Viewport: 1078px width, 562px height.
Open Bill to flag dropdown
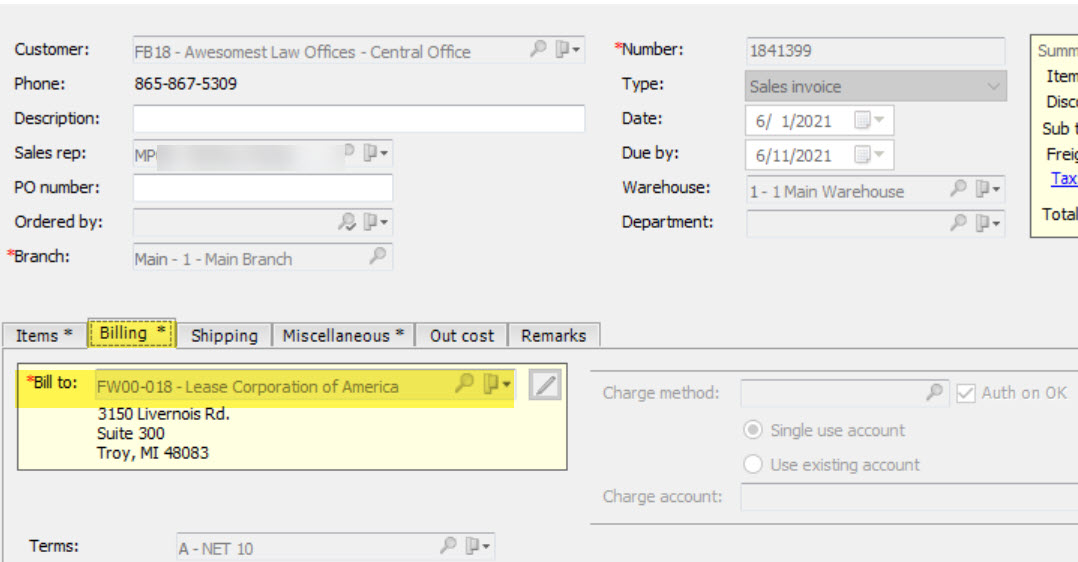[x=497, y=384]
